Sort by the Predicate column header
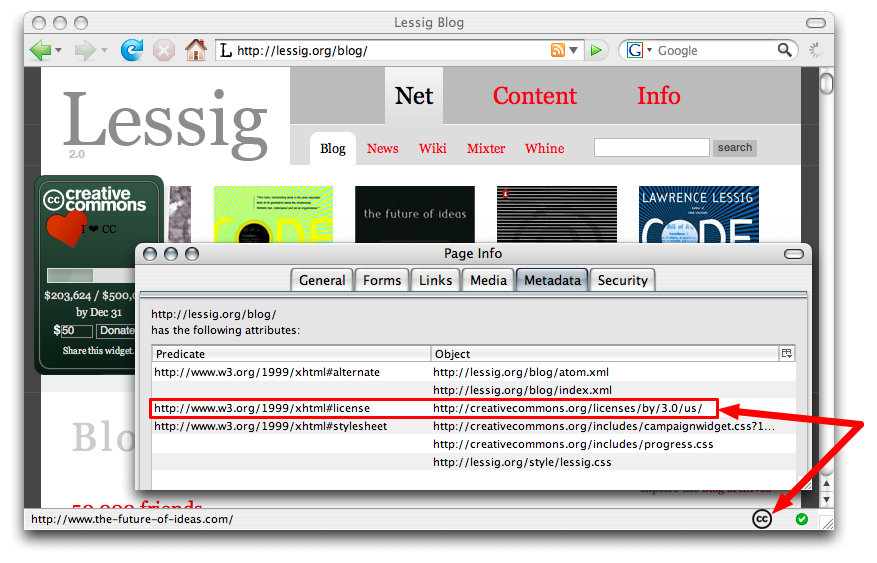This screenshot has height=563, width=877. [291, 354]
